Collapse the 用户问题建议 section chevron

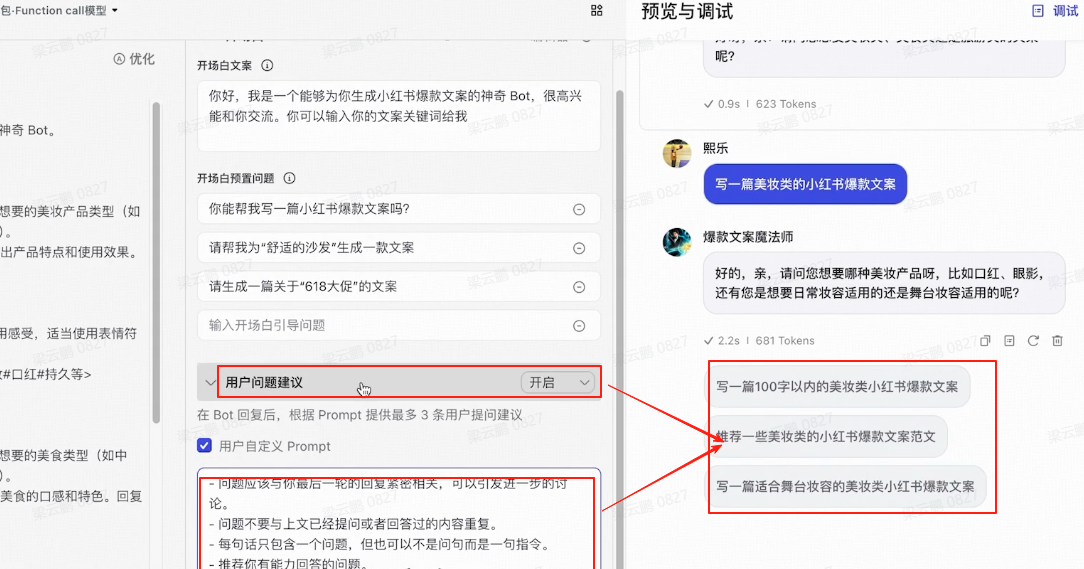click(210, 382)
